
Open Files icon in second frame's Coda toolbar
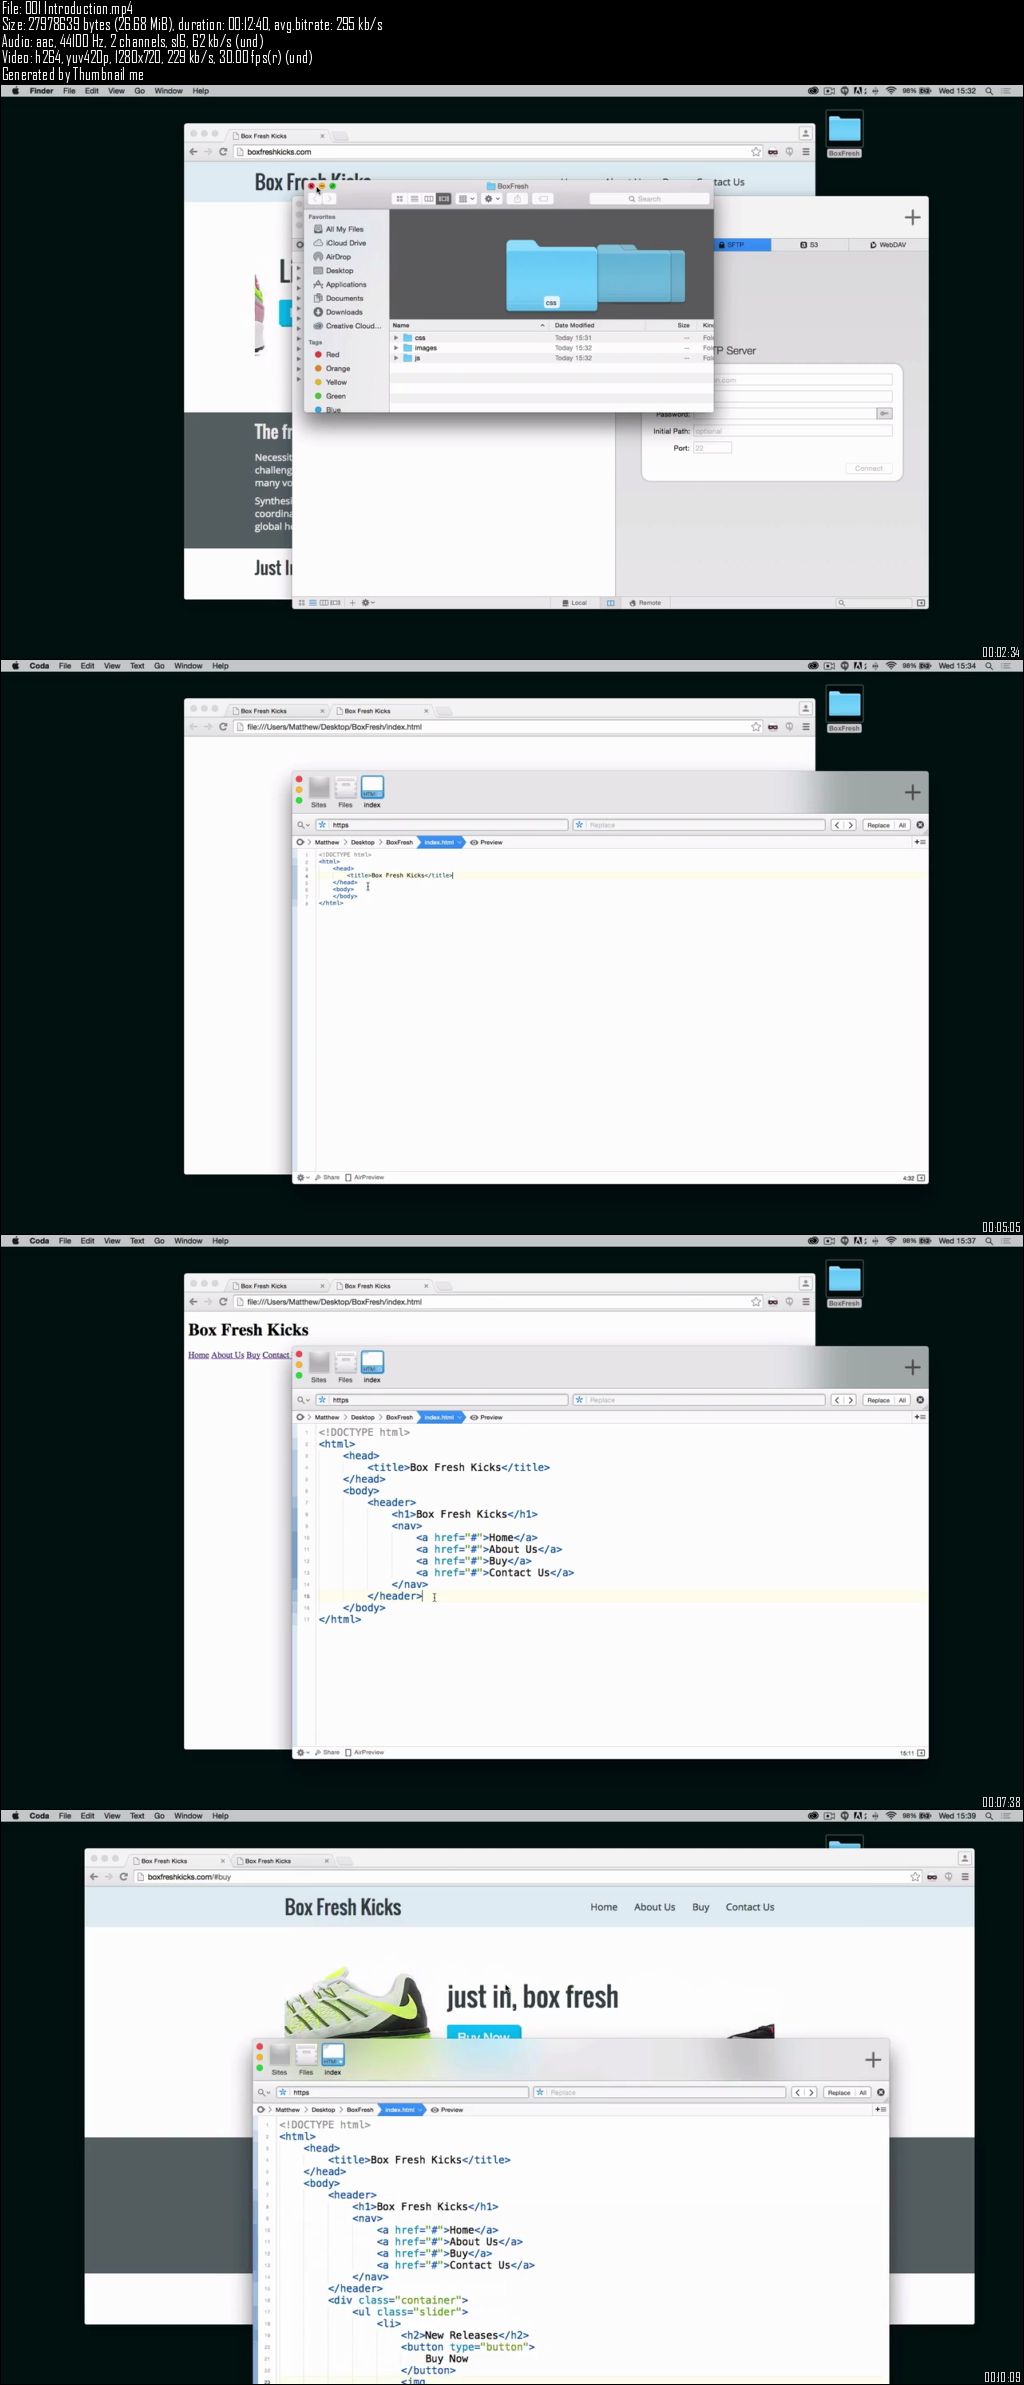point(345,792)
